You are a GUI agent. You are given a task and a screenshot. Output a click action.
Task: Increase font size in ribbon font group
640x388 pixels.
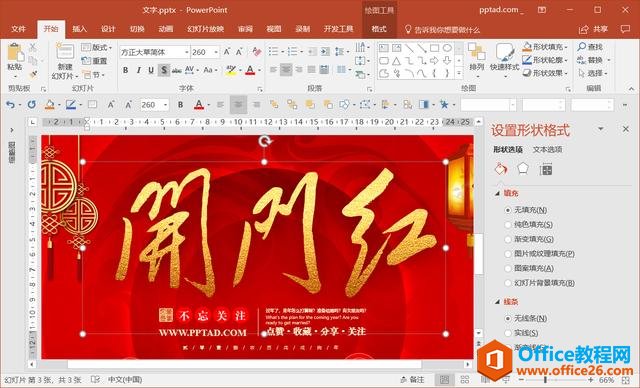pos(227,52)
